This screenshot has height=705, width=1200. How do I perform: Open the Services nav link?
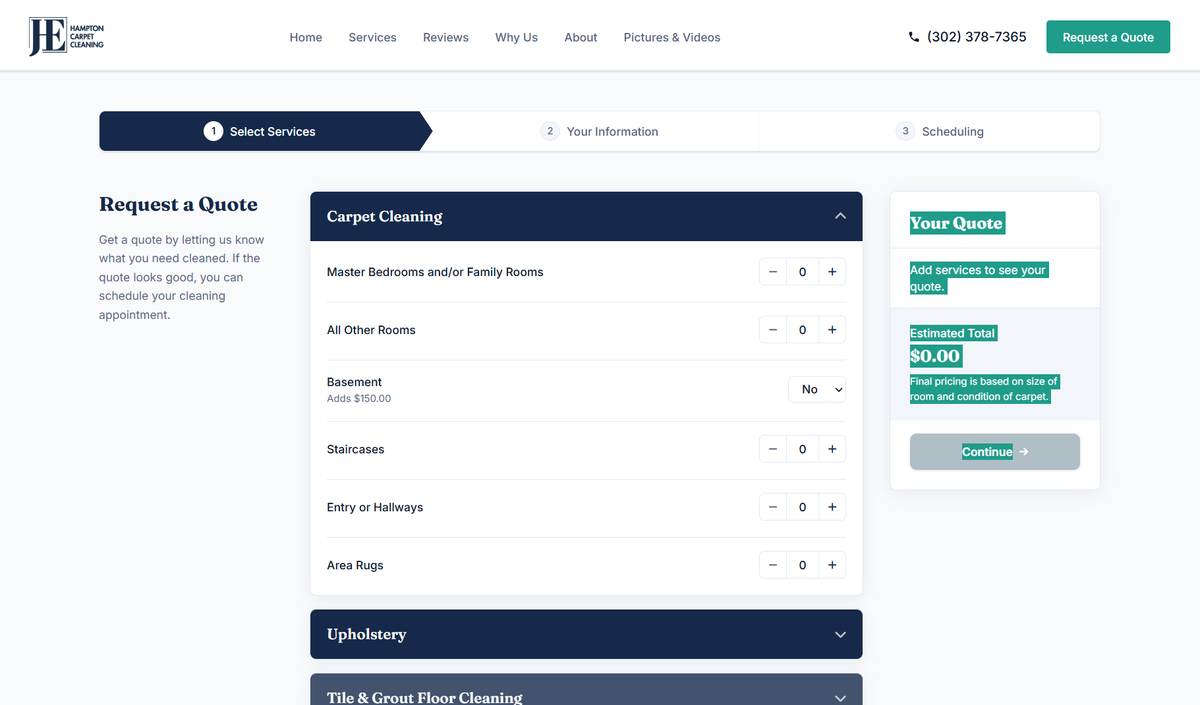[372, 37]
